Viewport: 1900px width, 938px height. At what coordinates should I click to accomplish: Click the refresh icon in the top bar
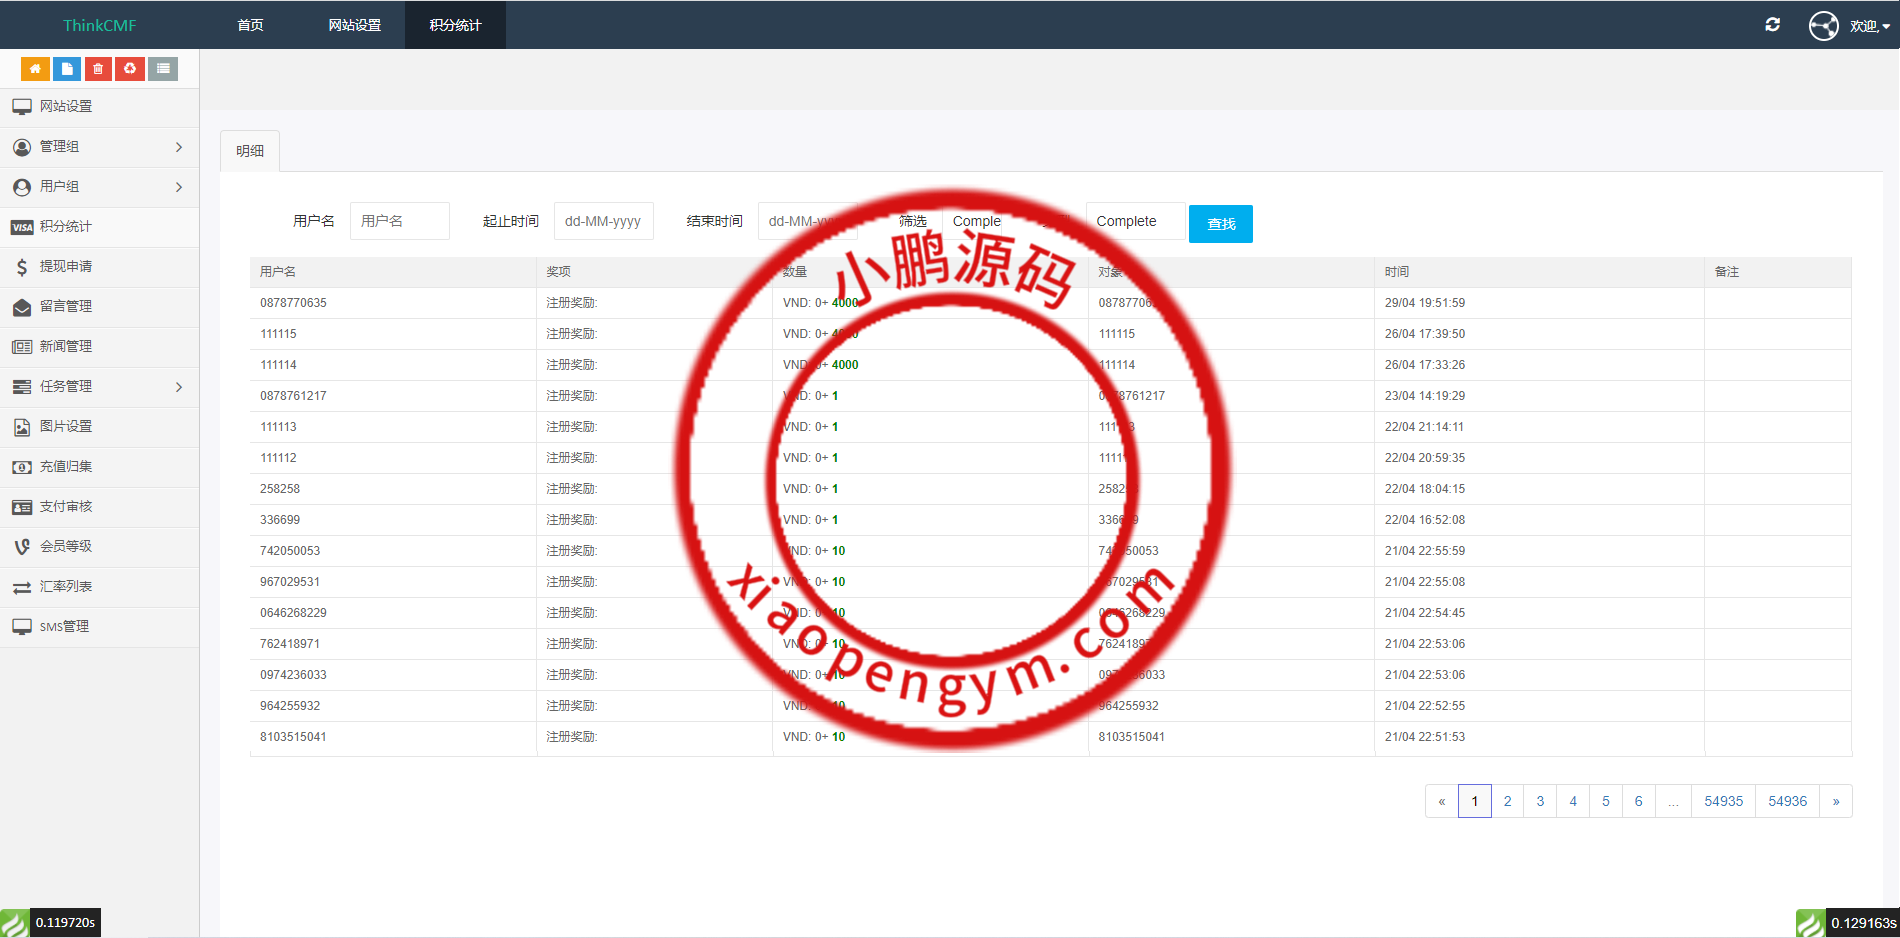coord(1772,24)
